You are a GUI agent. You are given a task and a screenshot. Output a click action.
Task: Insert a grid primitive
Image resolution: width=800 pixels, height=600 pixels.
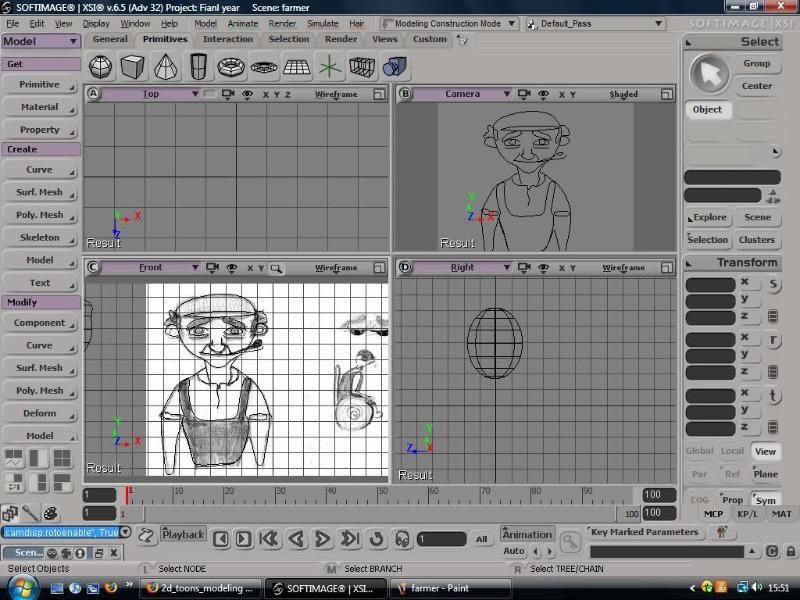coord(296,67)
